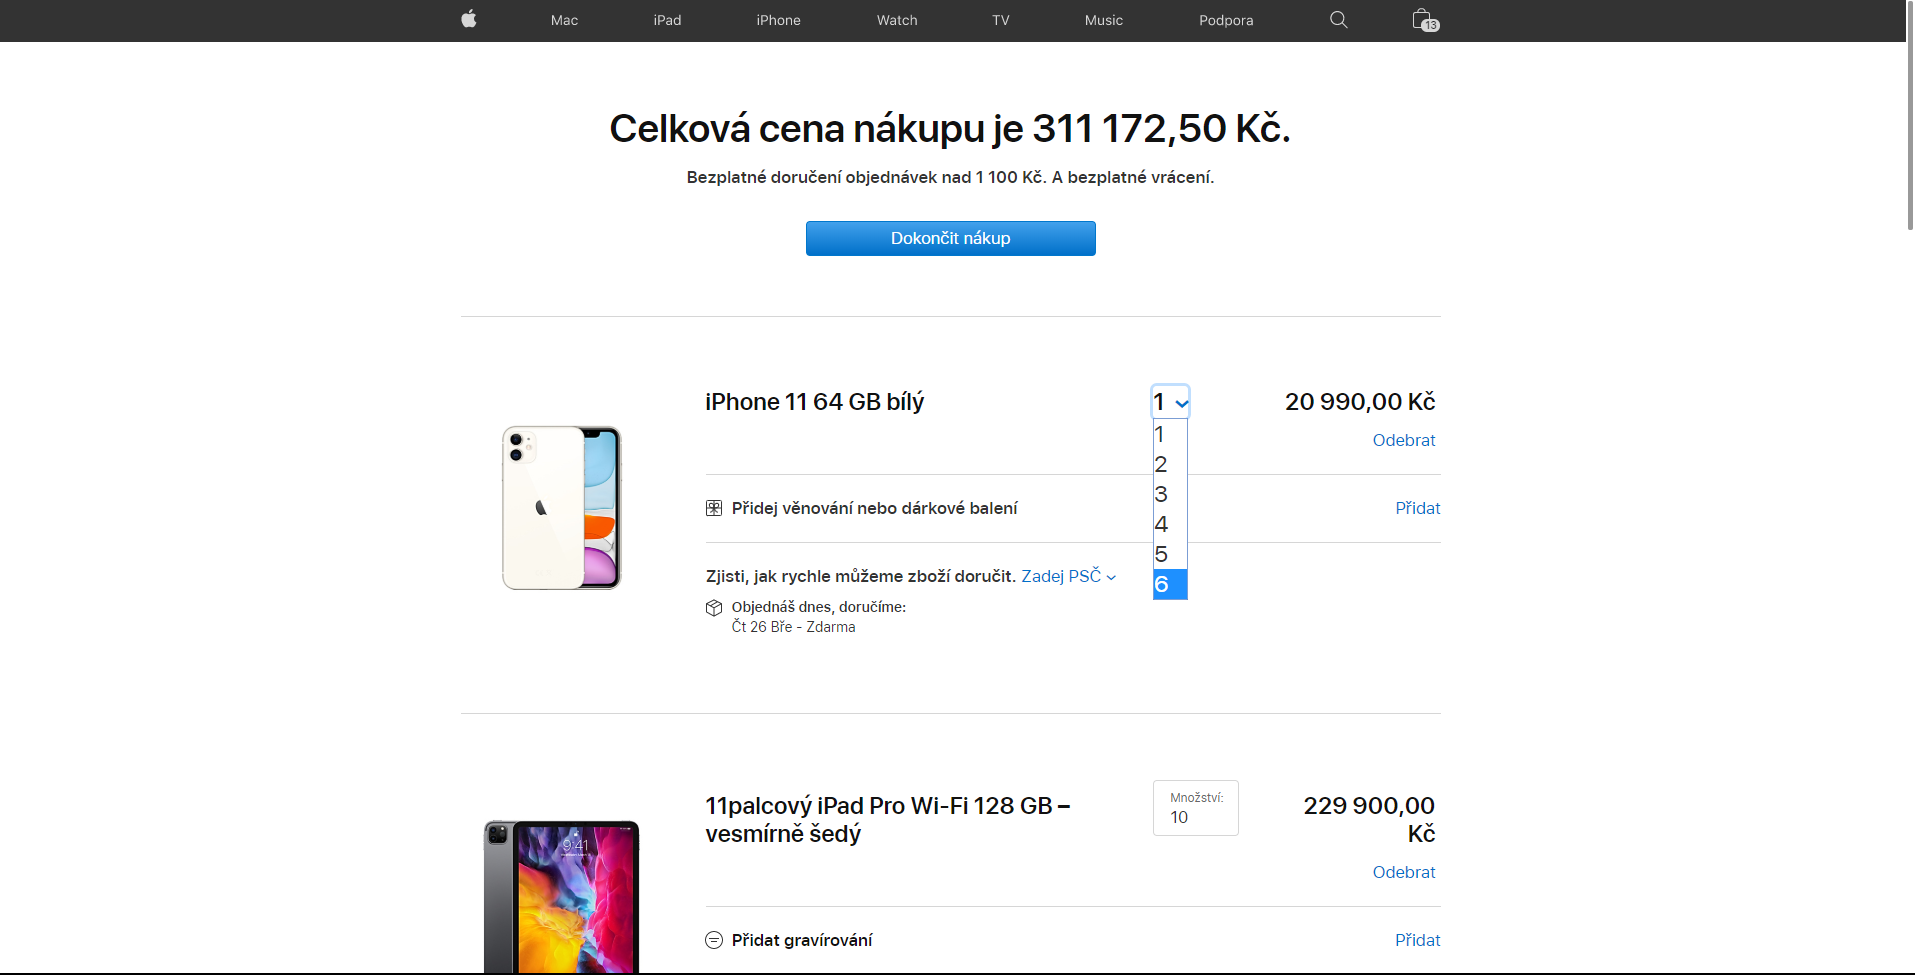Click the page vertical scrollbar
The image size is (1915, 975).
(1910, 120)
